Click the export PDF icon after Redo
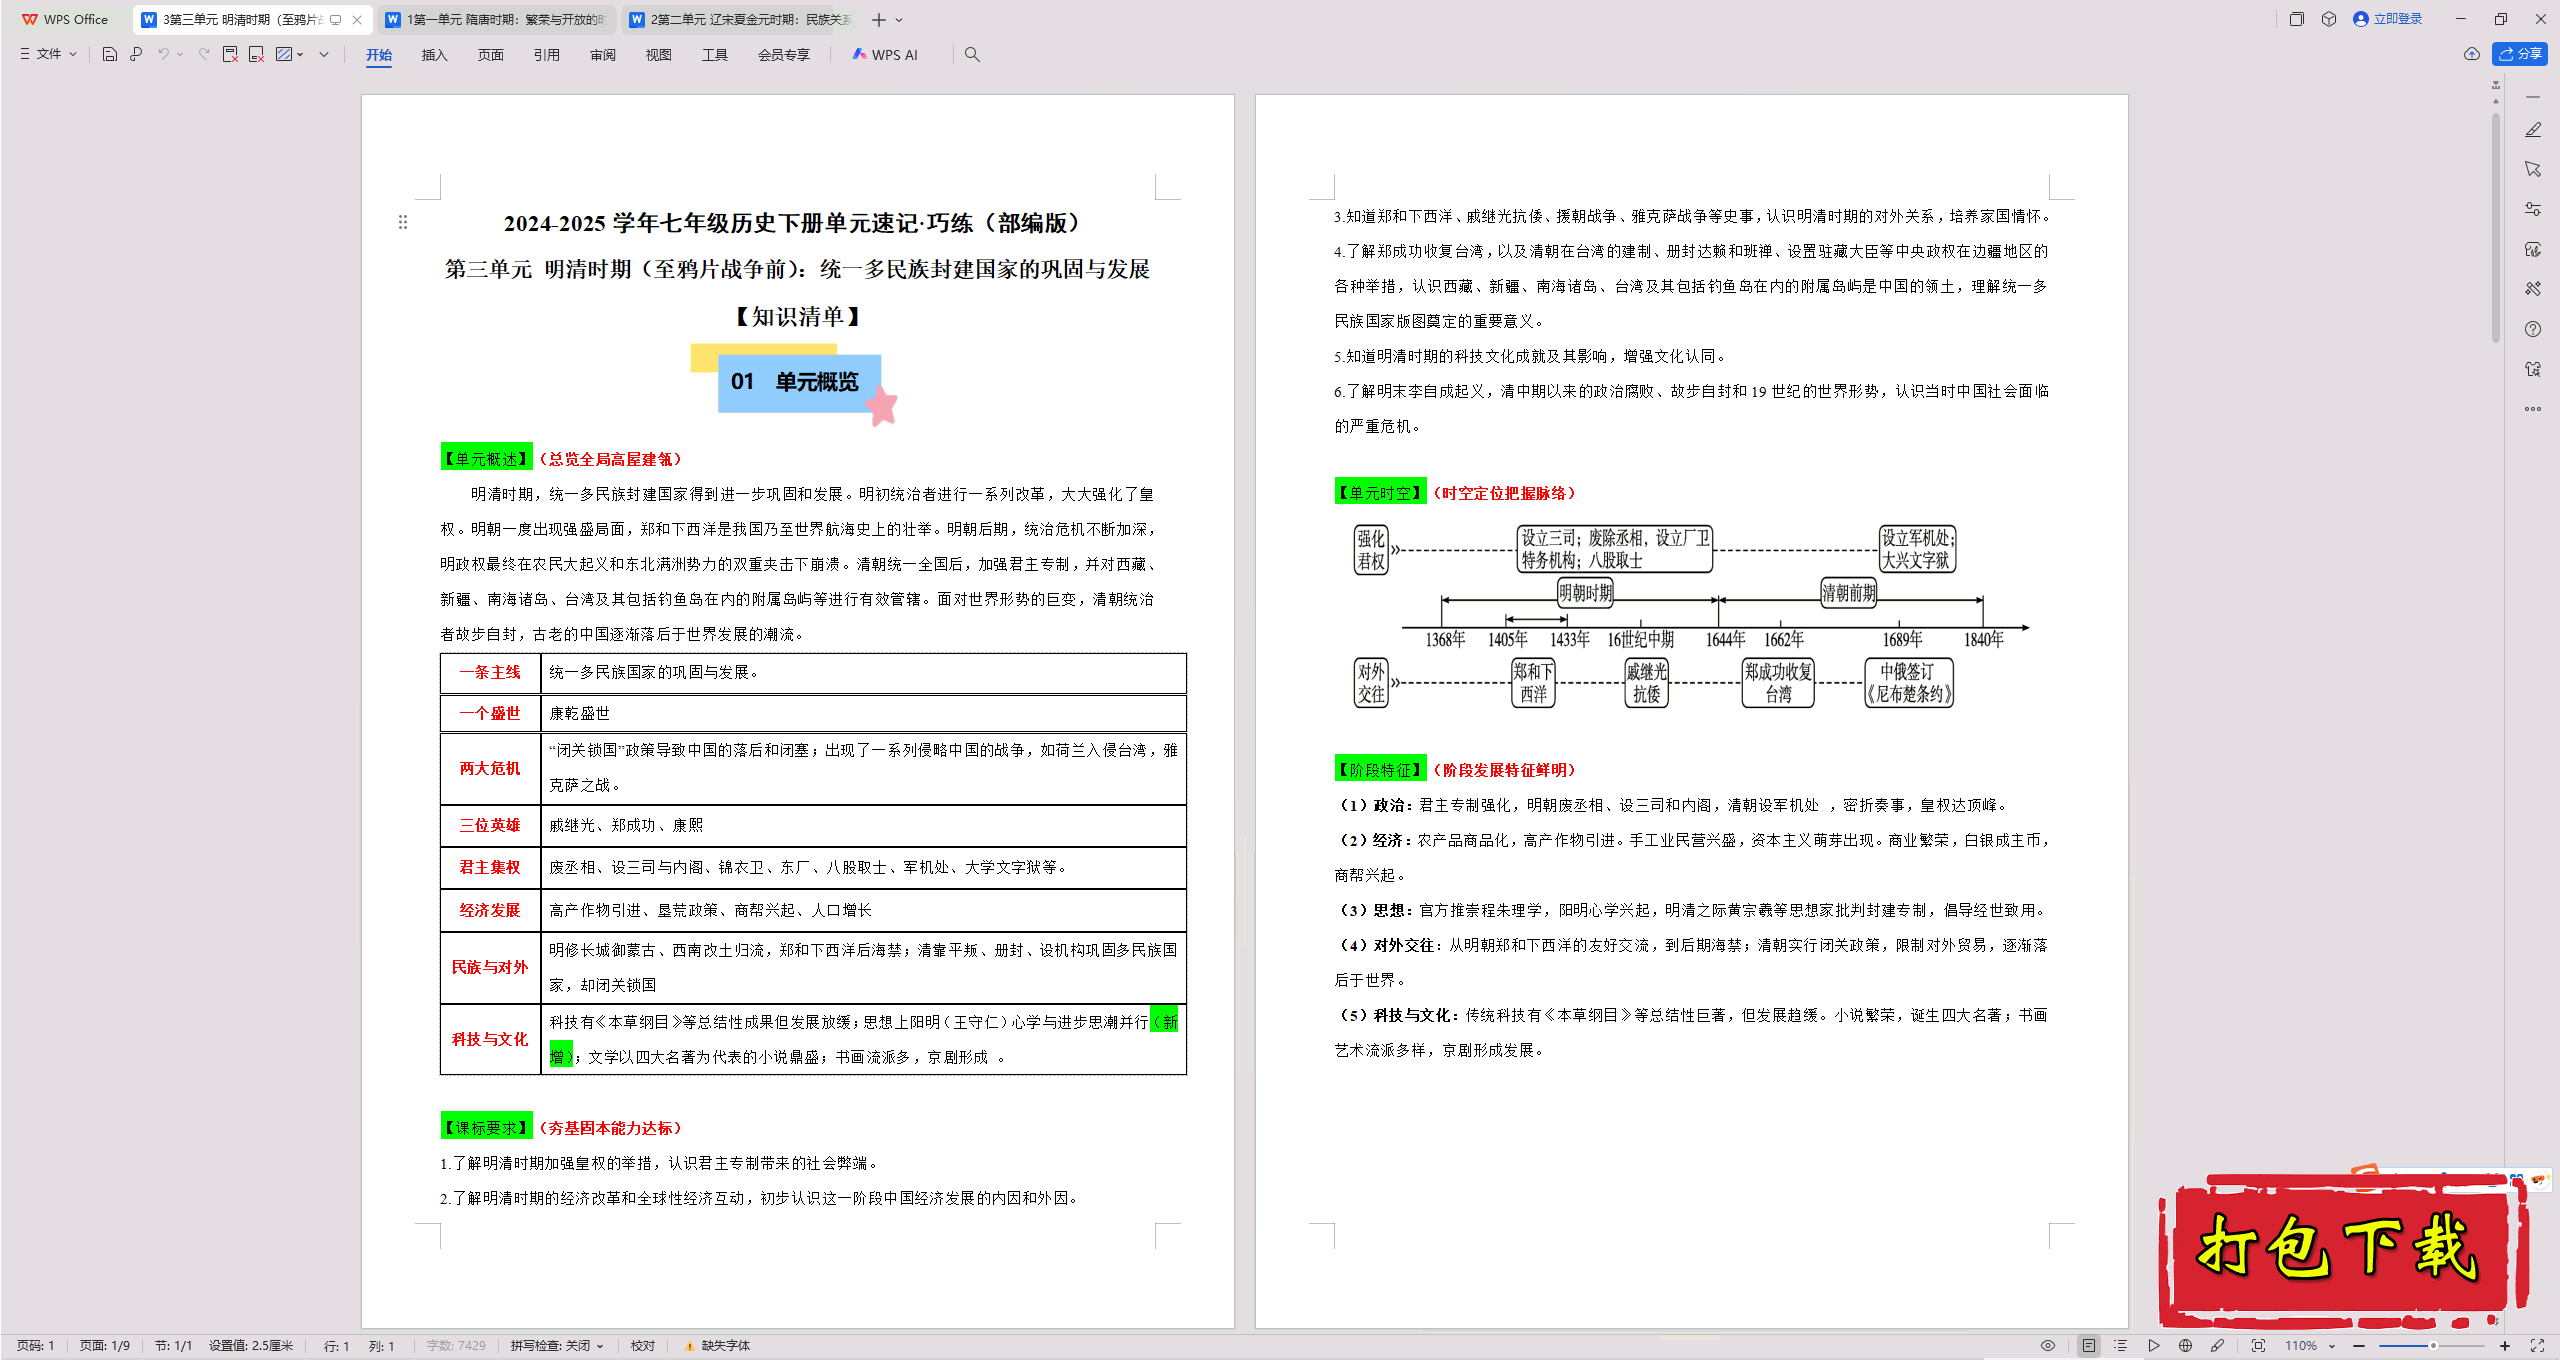Viewport: 2560px width, 1360px height. tap(230, 54)
